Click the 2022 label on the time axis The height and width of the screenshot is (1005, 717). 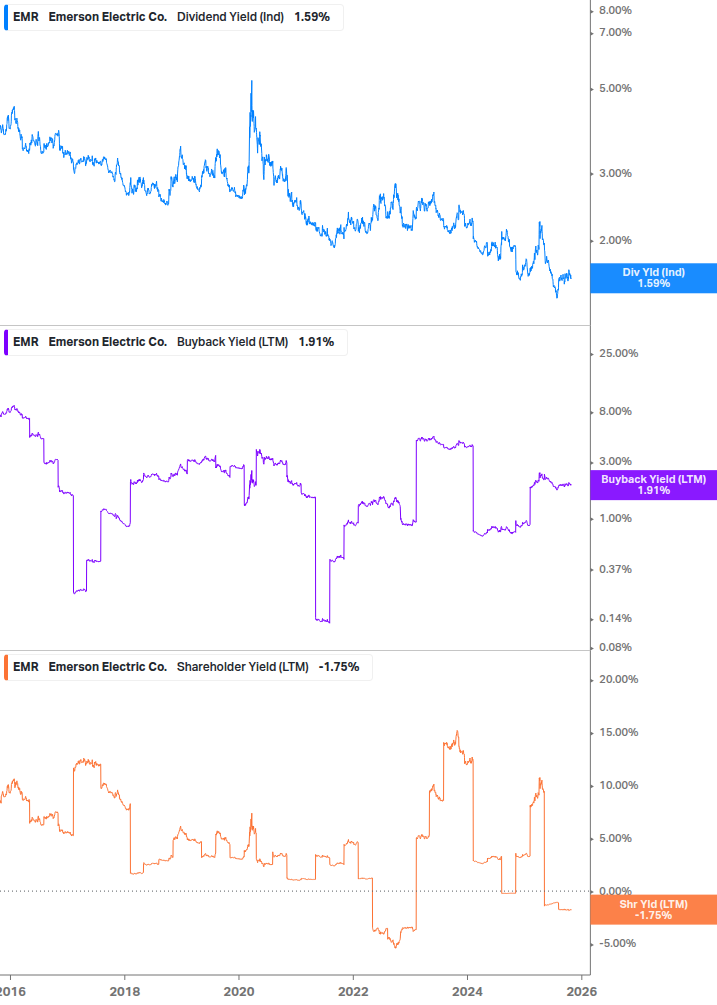[x=353, y=991]
